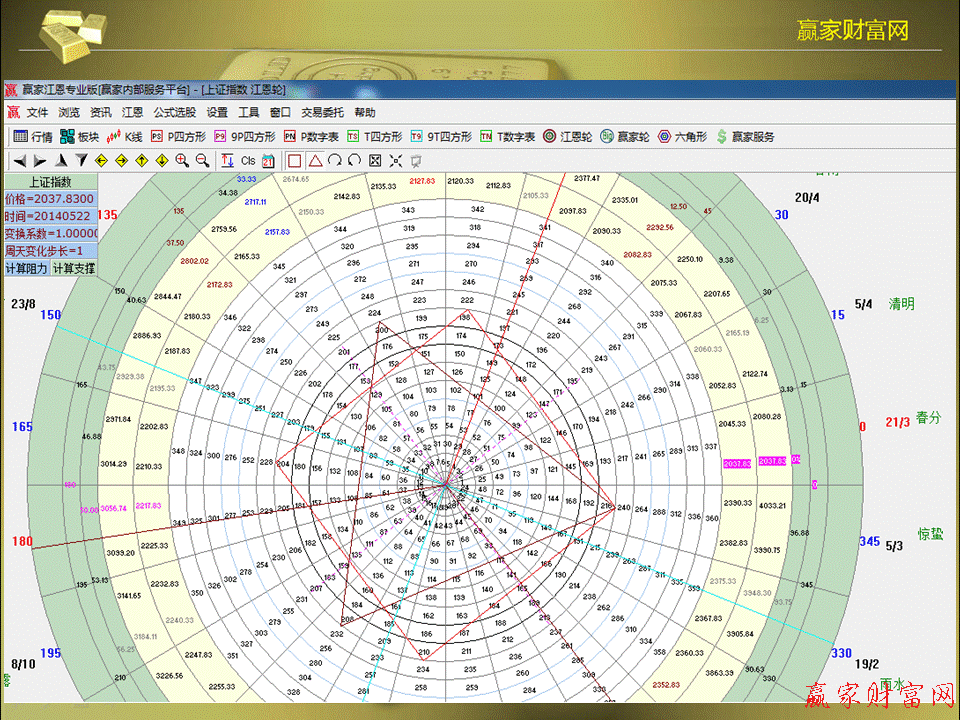The height and width of the screenshot is (720, 960).
Task: Click the Cls clear button in toolbar
Action: point(248,161)
